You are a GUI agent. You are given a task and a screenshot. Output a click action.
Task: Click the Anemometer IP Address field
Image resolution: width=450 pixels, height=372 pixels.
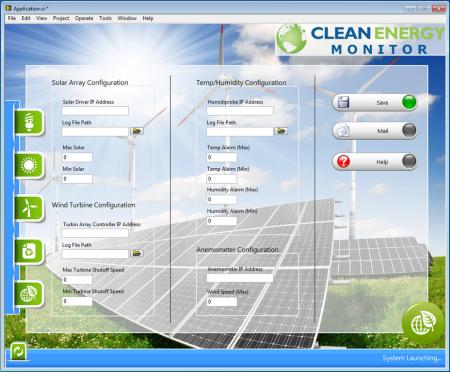[240, 278]
